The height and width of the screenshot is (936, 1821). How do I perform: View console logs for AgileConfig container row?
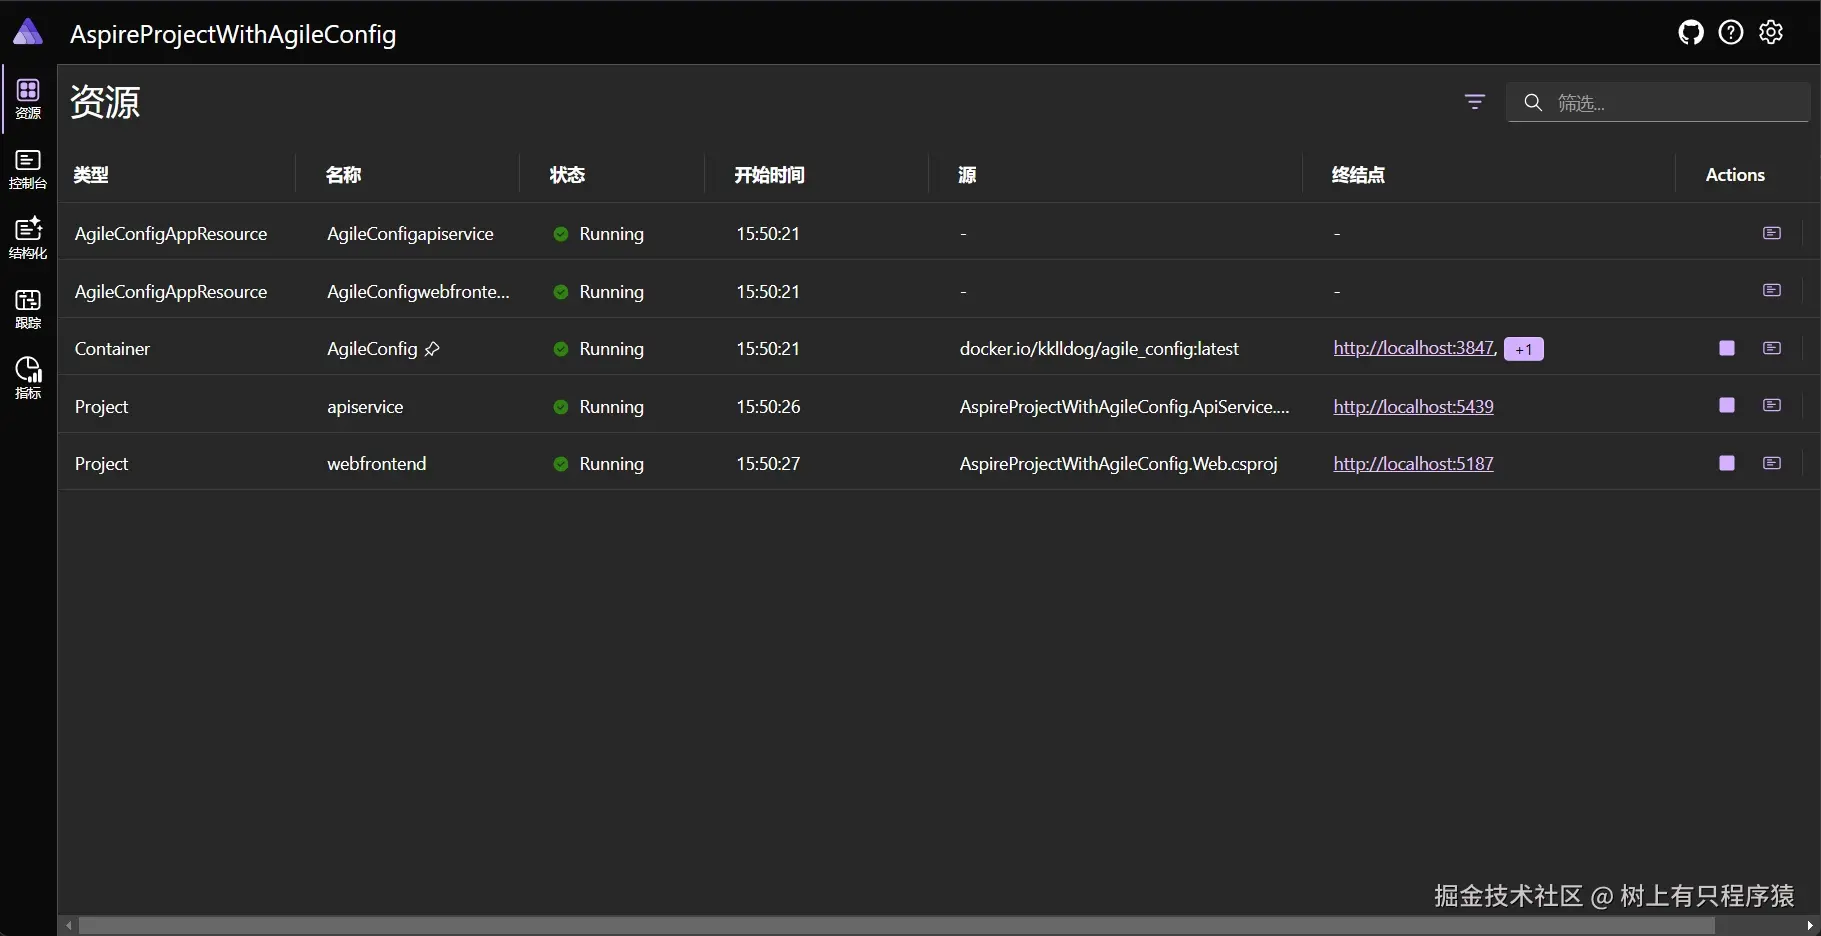click(1772, 348)
